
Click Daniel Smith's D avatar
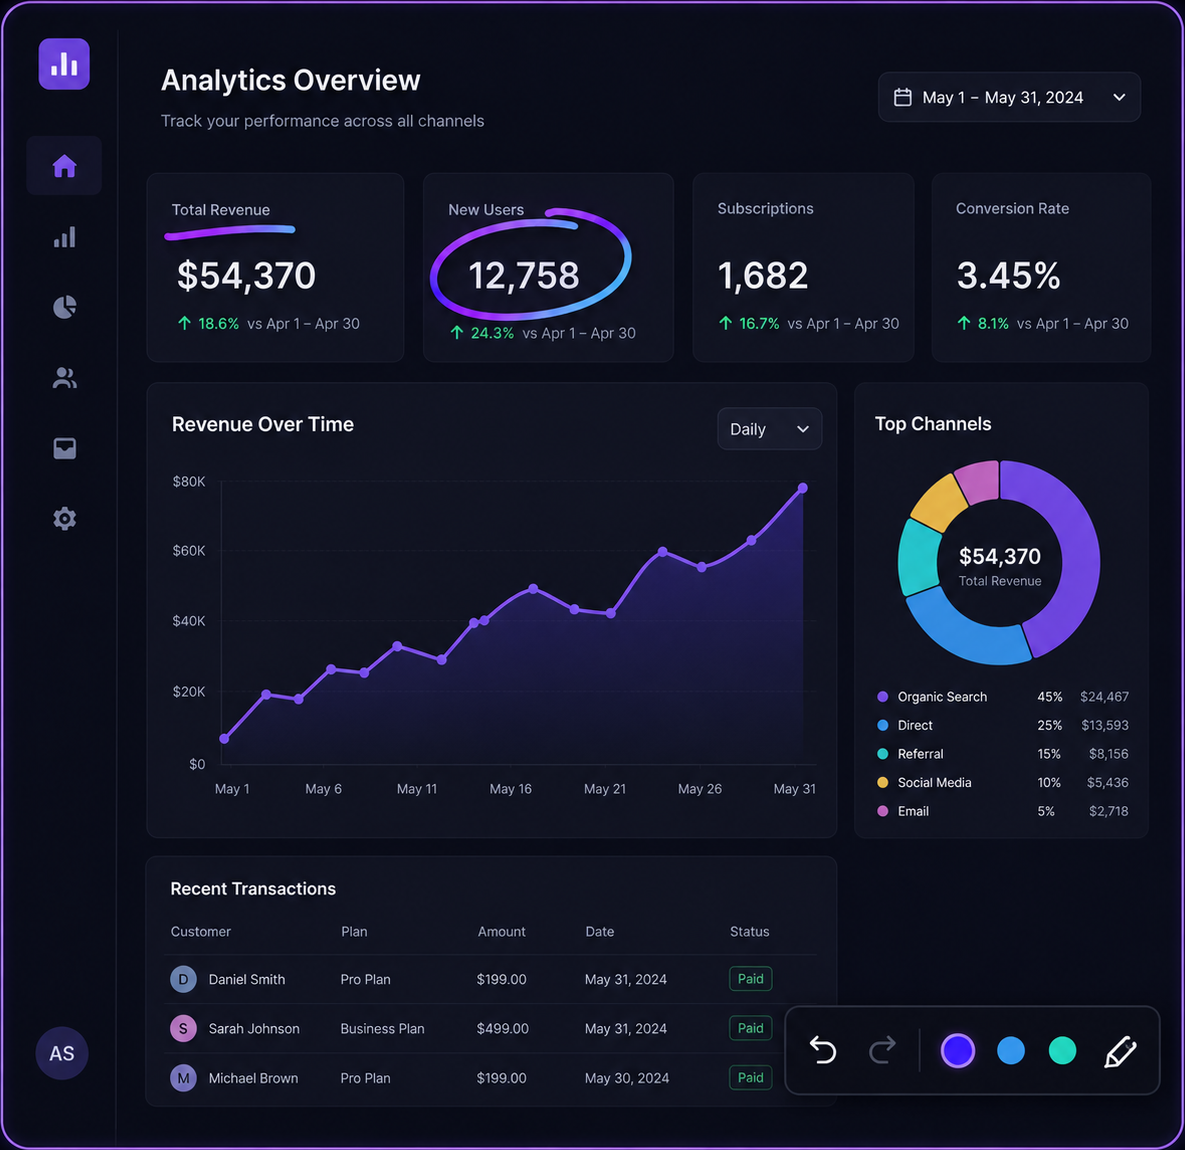pos(183,979)
